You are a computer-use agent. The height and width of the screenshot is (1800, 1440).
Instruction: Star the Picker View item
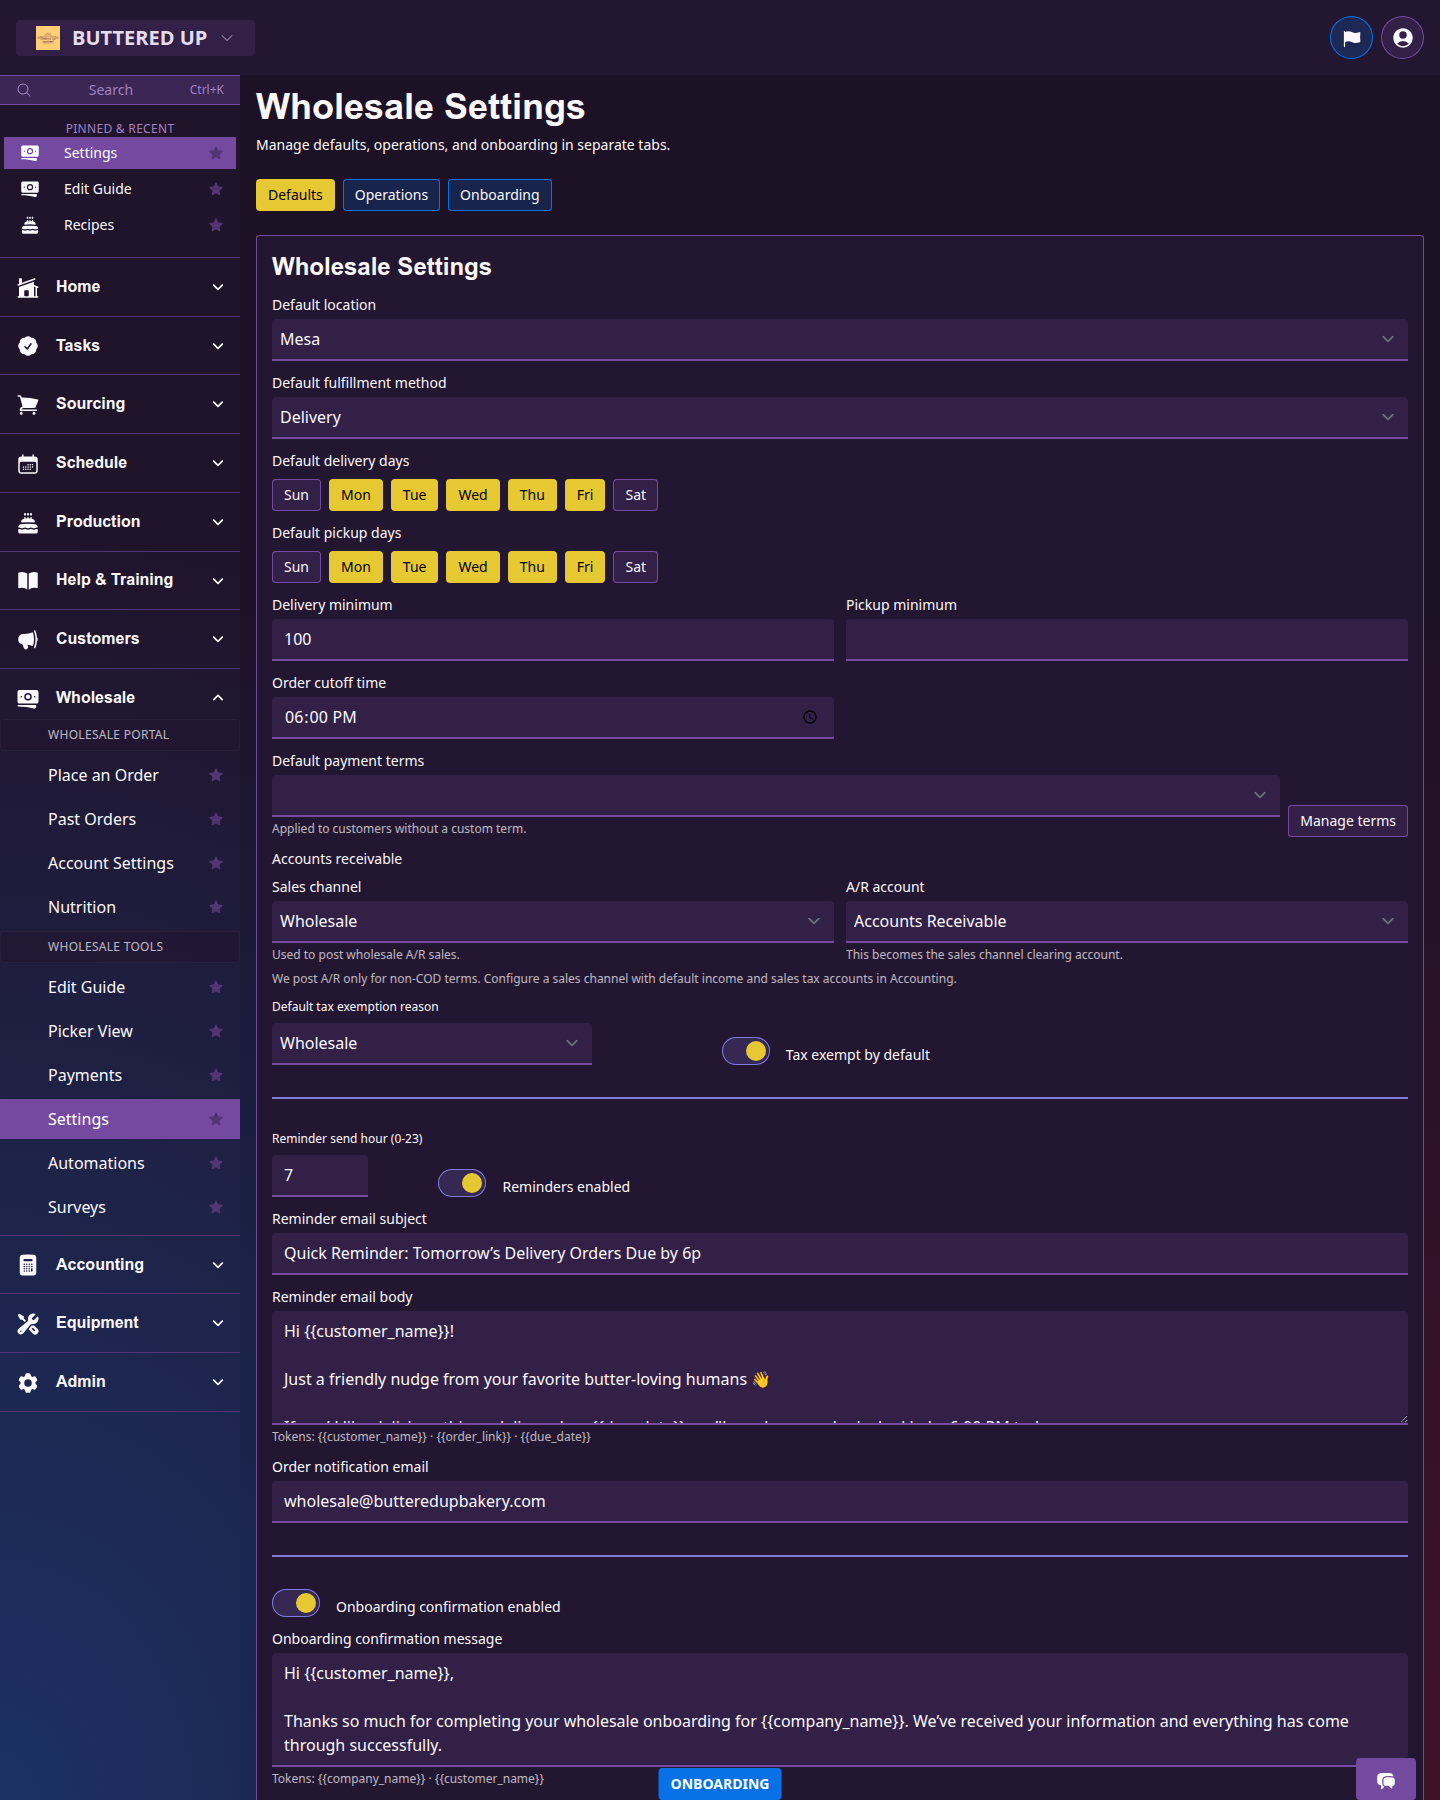coord(216,1031)
